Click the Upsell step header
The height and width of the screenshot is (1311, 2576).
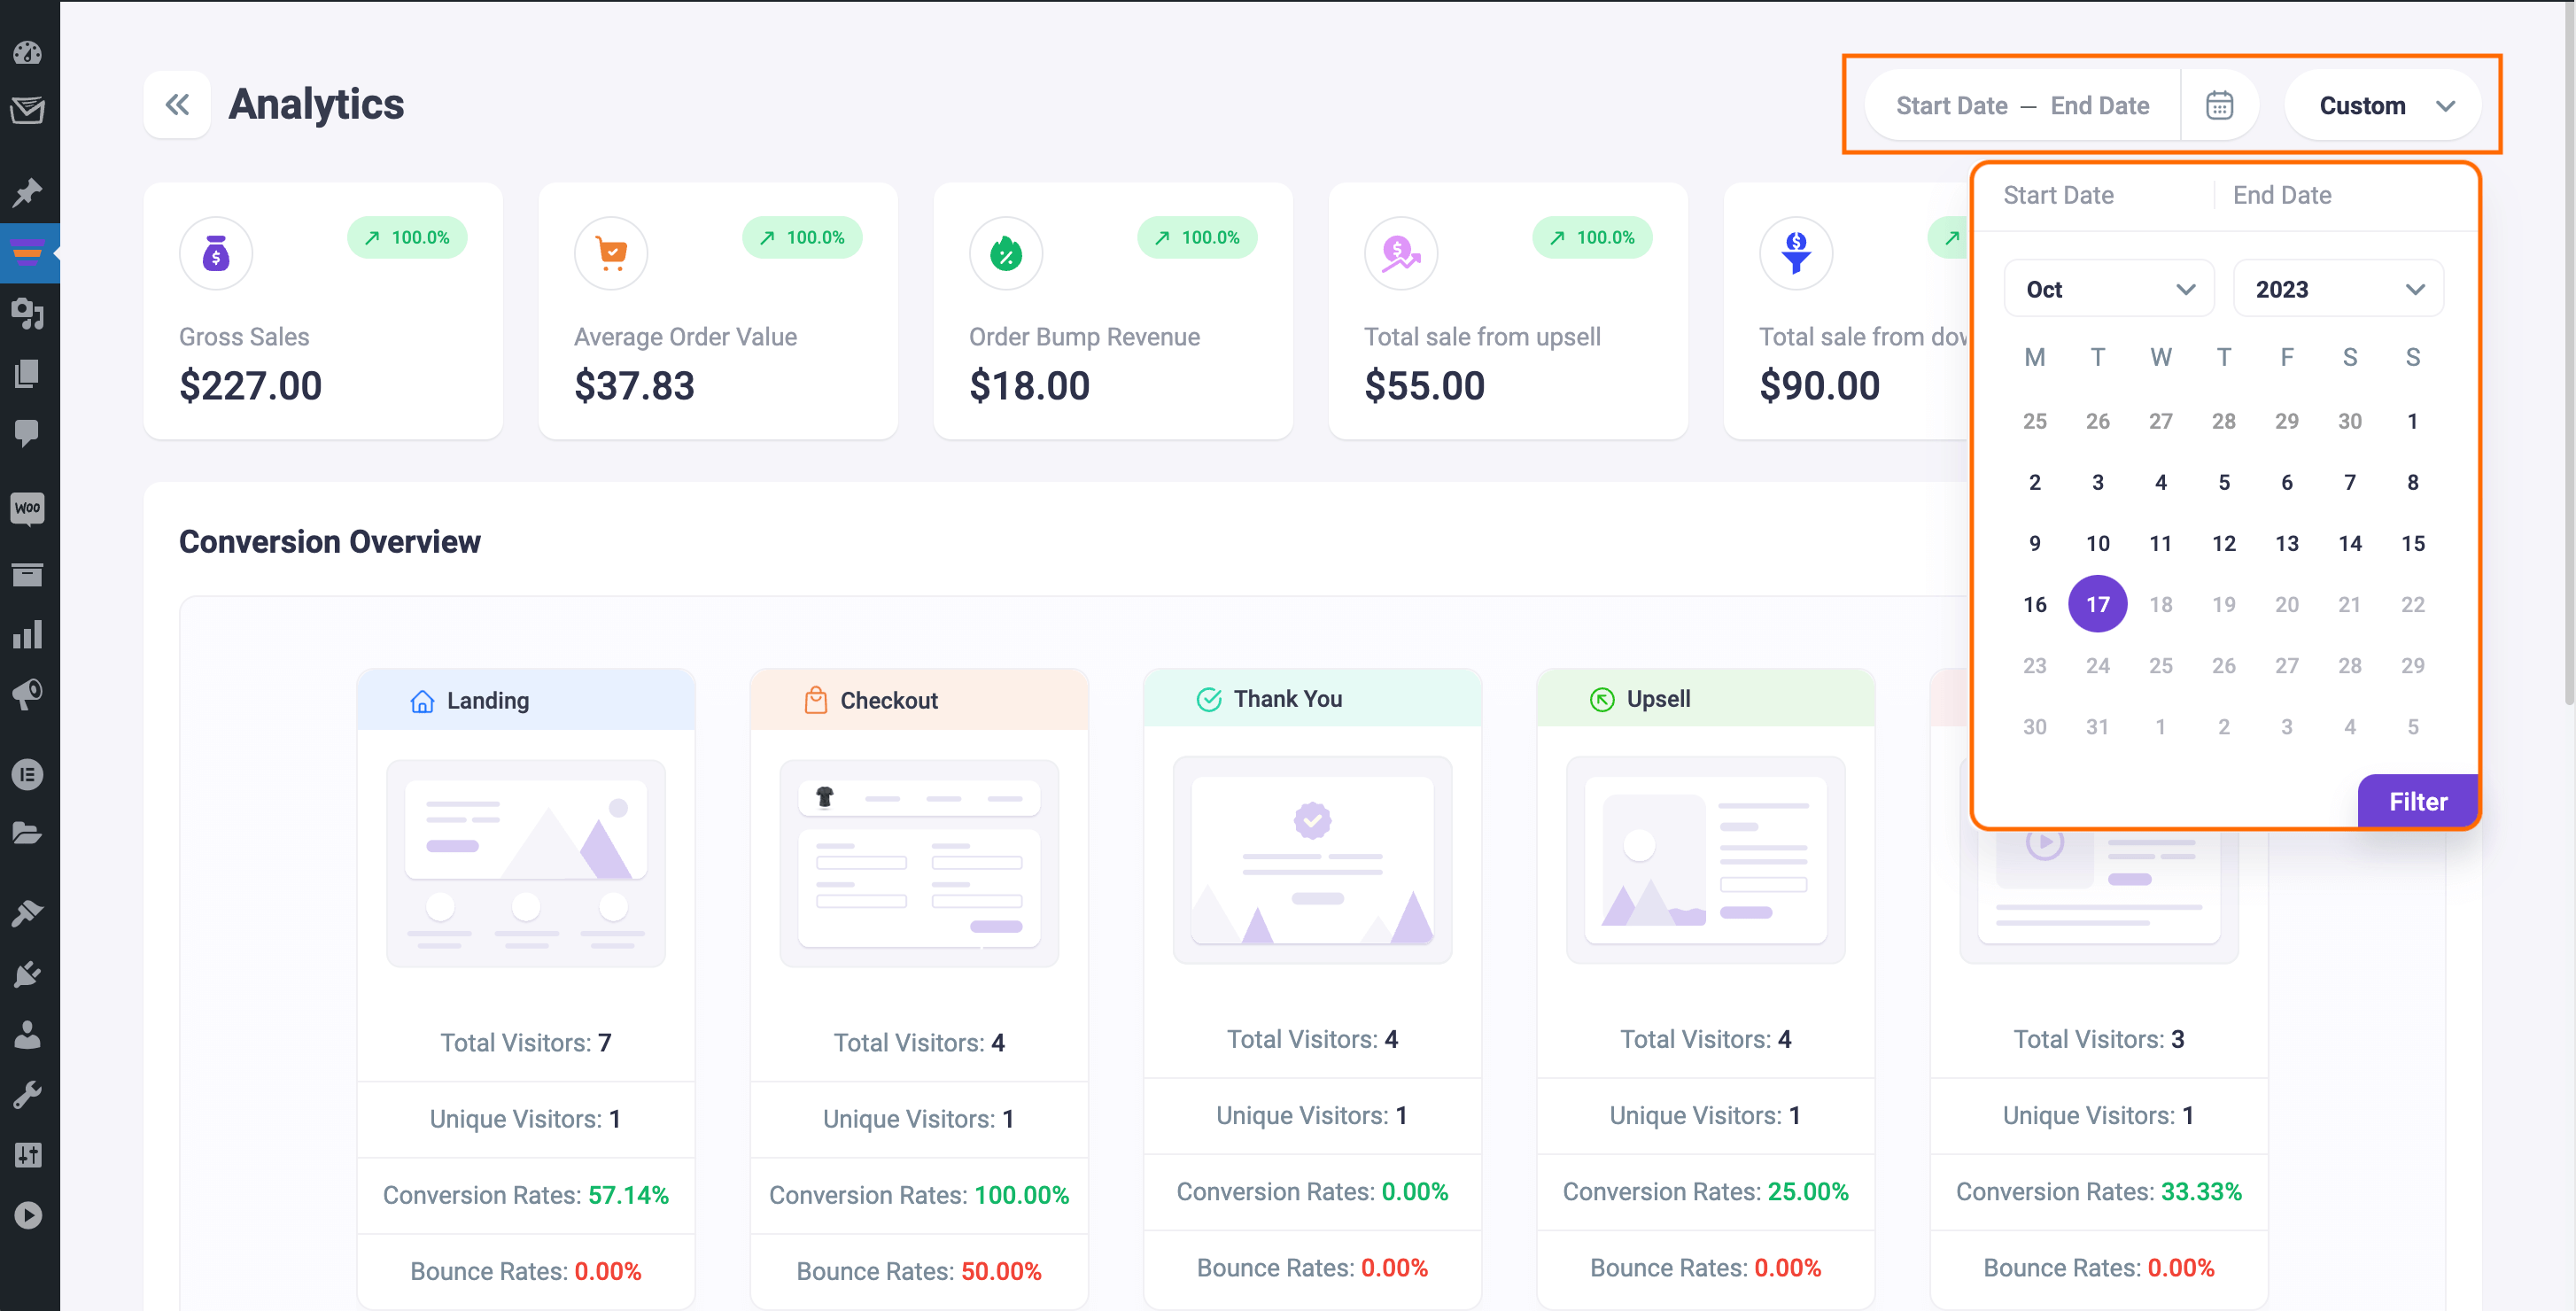[x=1705, y=698]
